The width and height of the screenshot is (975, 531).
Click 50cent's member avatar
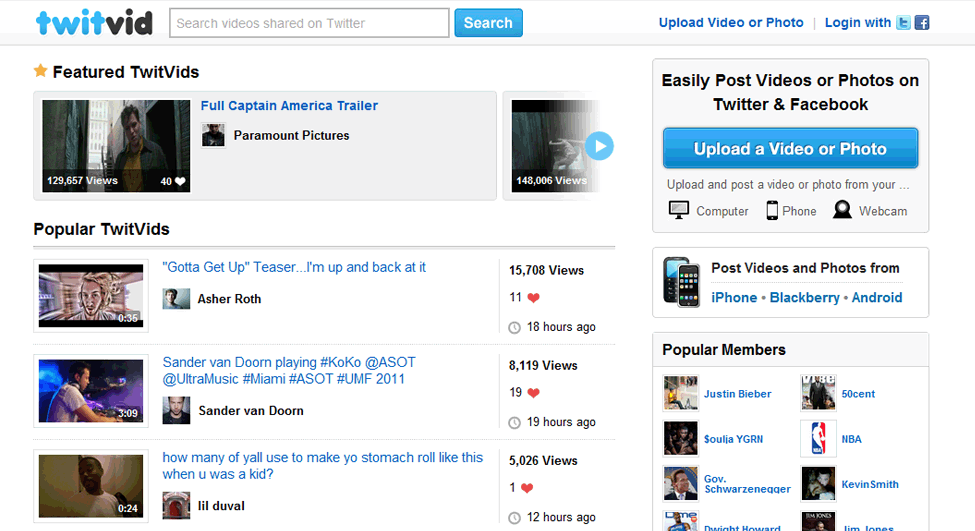818,393
